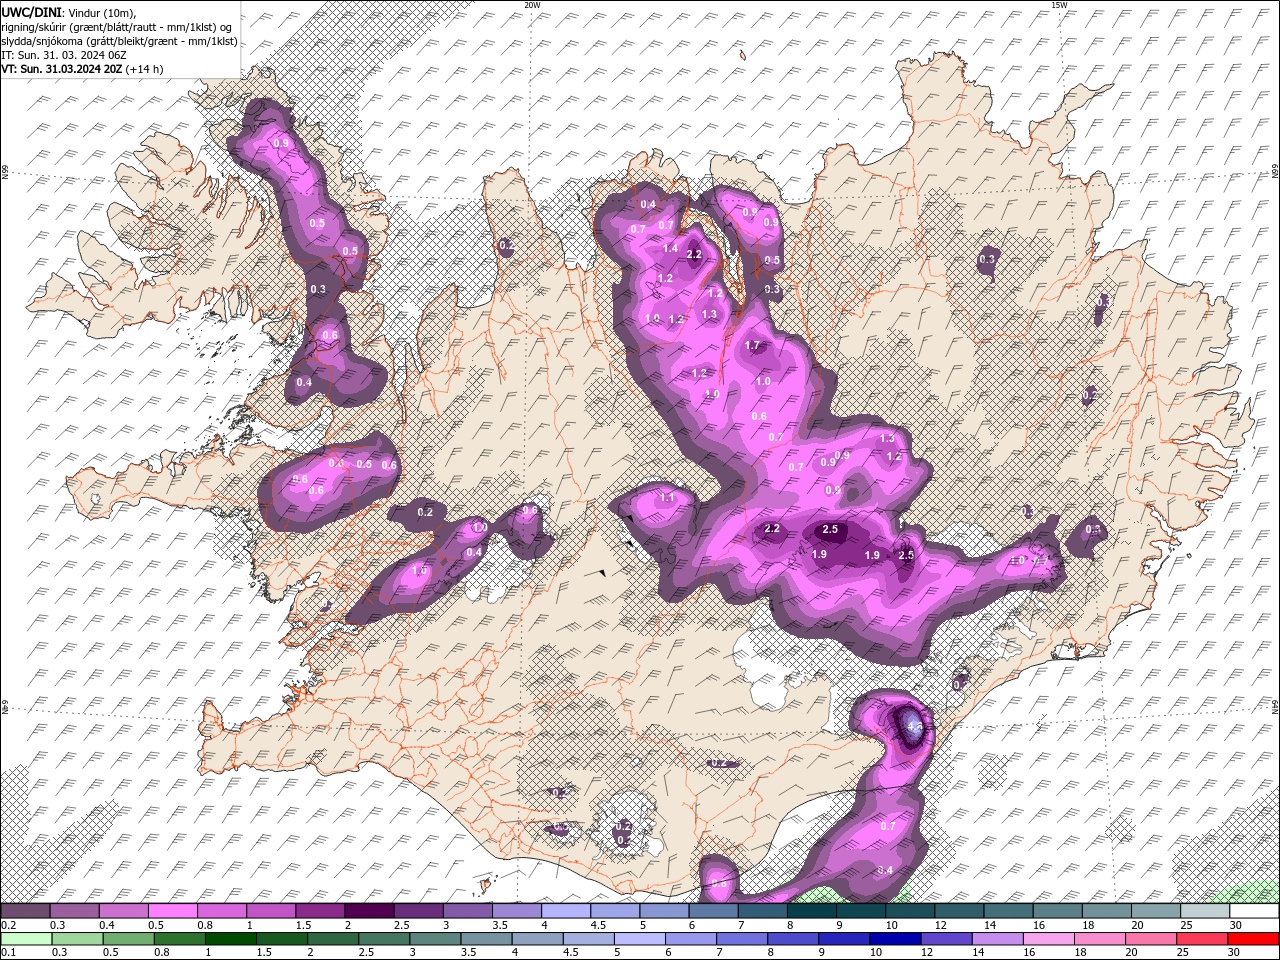The image size is (1280, 960).
Task: Click the "0.1" label in the lower legend row
Action: coord(9,952)
